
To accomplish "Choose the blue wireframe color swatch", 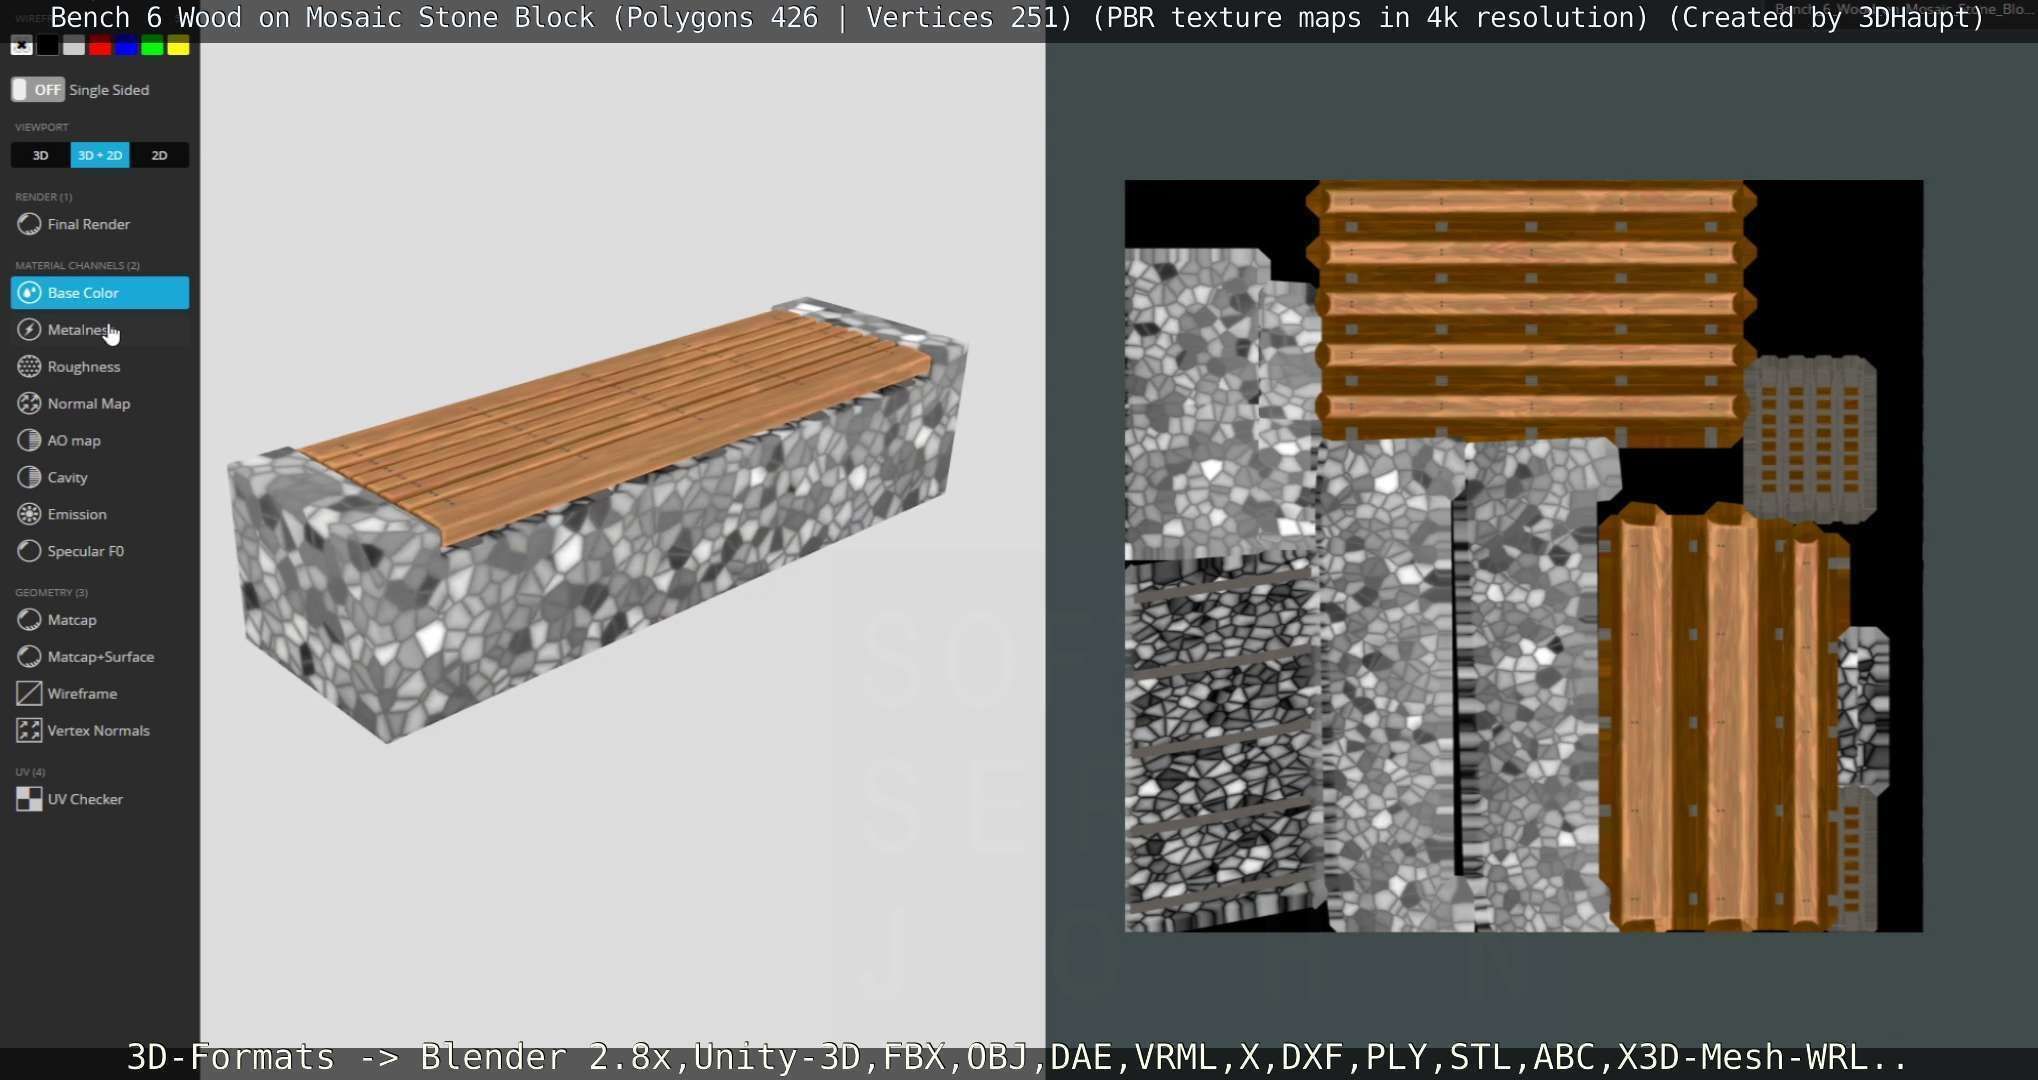I will coord(125,46).
